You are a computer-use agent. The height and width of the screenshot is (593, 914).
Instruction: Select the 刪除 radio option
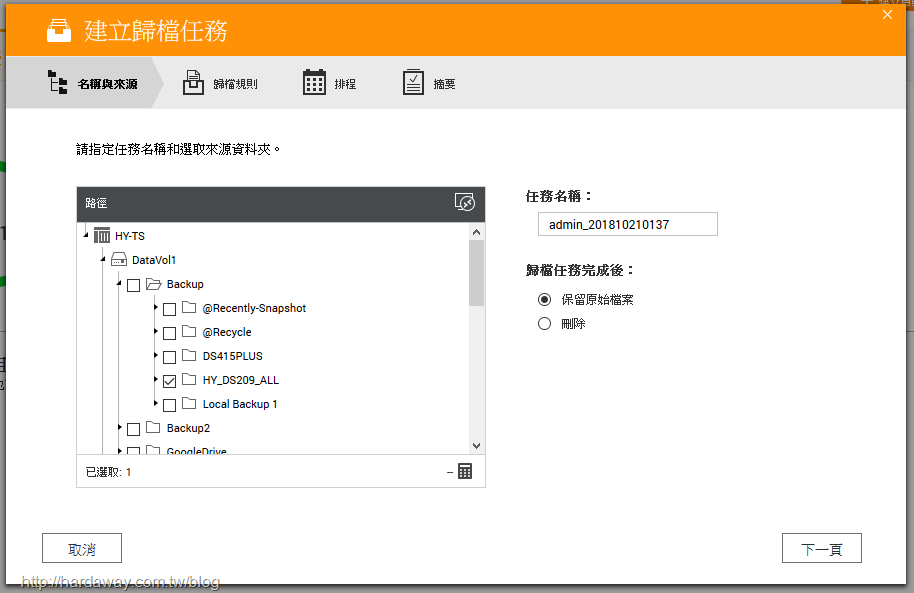(544, 324)
